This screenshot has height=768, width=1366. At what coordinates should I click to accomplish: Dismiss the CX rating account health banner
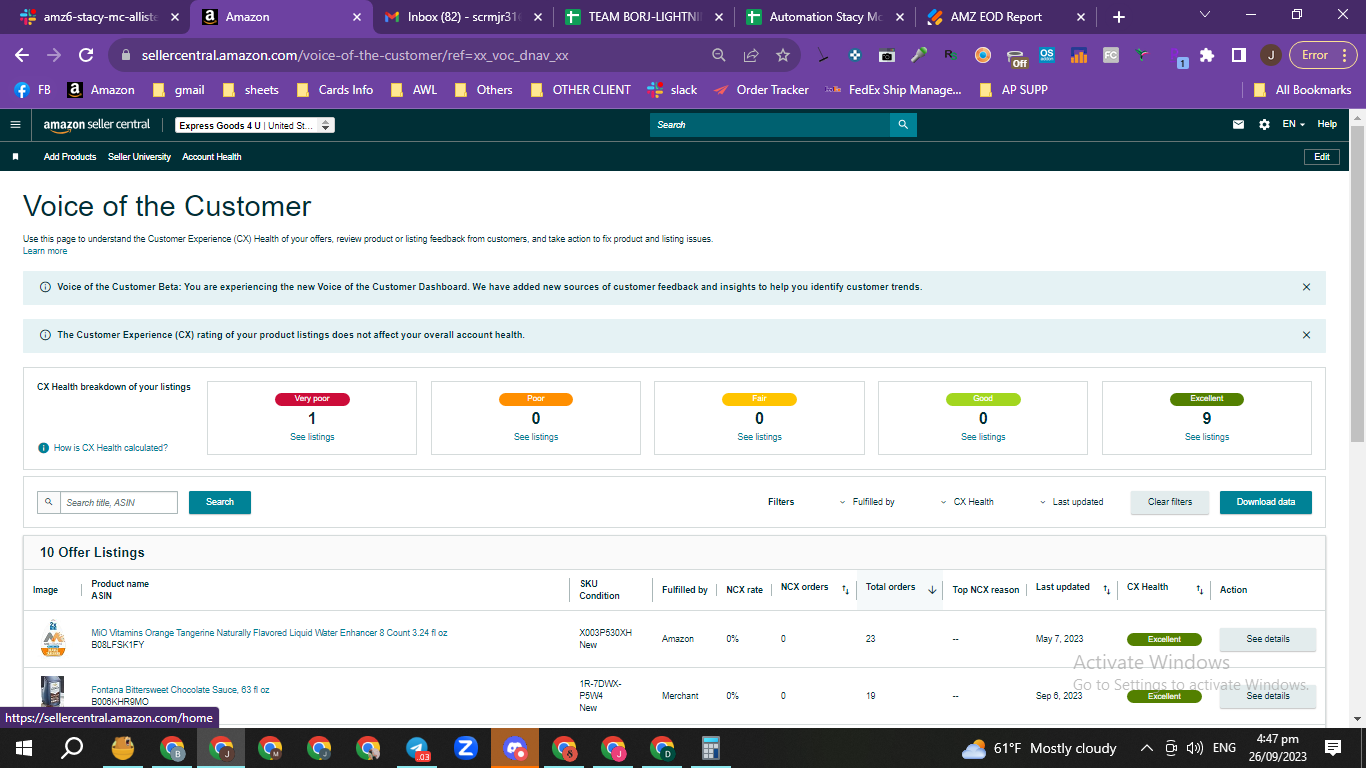[x=1306, y=335]
